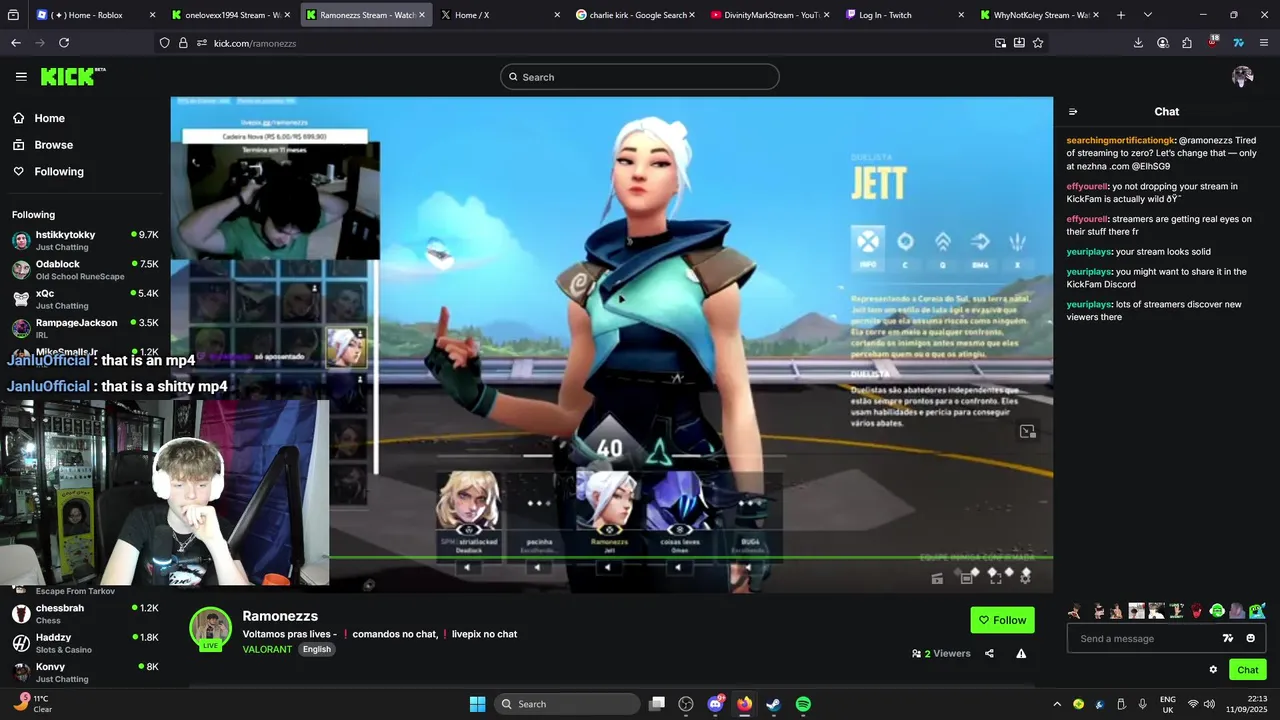Click Windows Start button
Image resolution: width=1280 pixels, height=720 pixels.
tap(477, 704)
